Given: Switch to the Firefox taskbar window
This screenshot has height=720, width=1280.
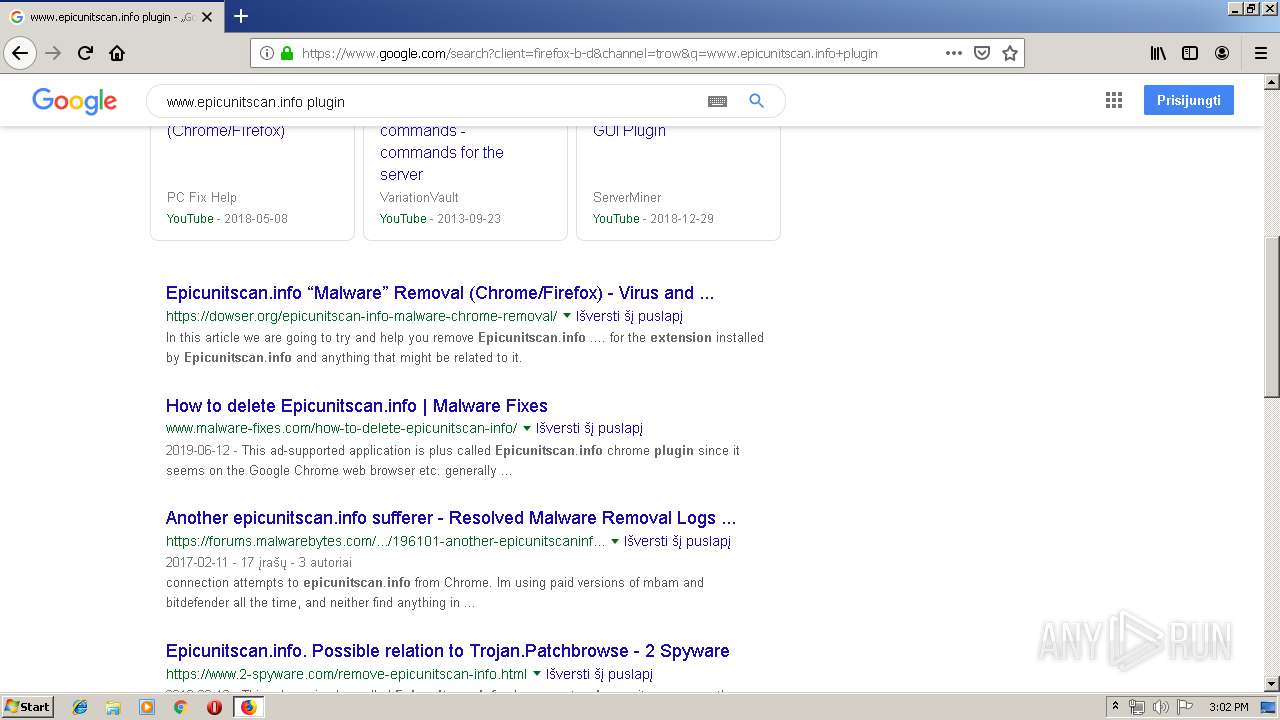Looking at the screenshot, I should [248, 707].
